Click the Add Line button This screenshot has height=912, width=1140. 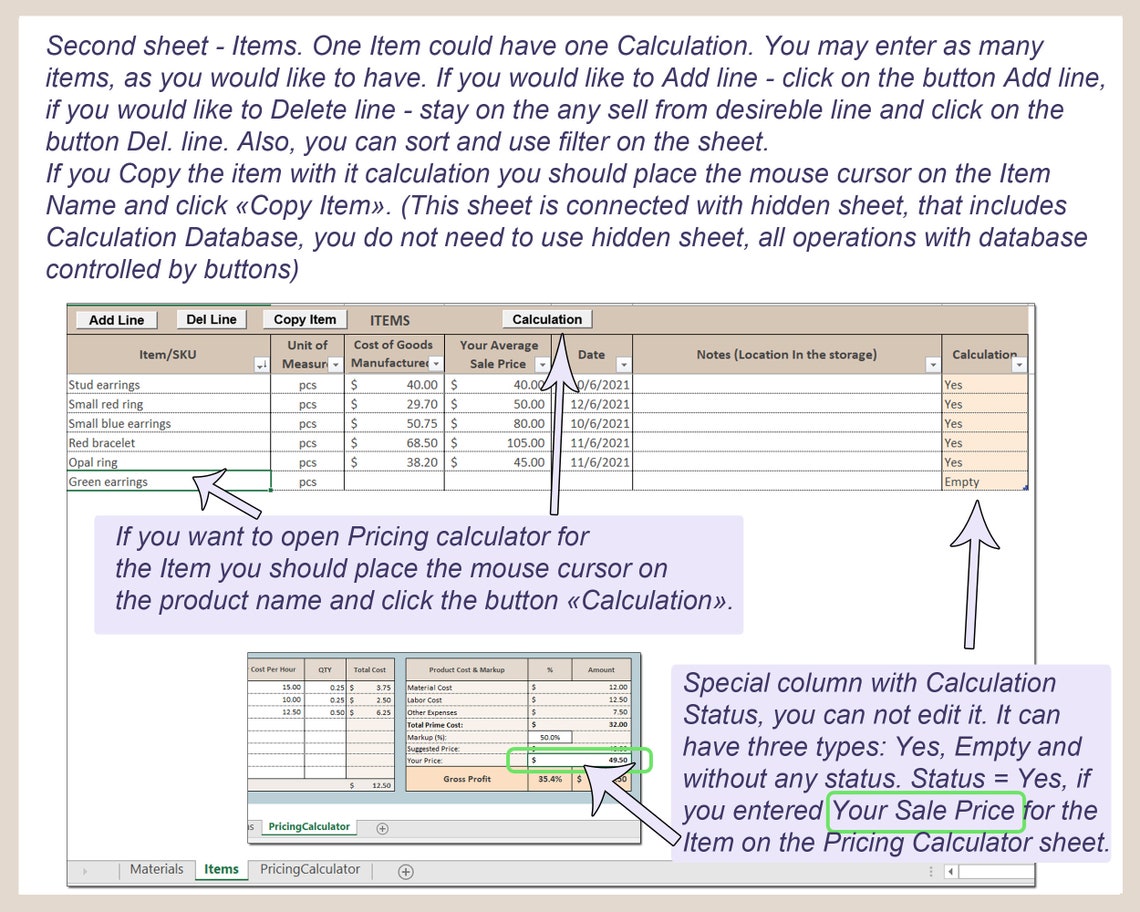pyautogui.click(x=115, y=319)
